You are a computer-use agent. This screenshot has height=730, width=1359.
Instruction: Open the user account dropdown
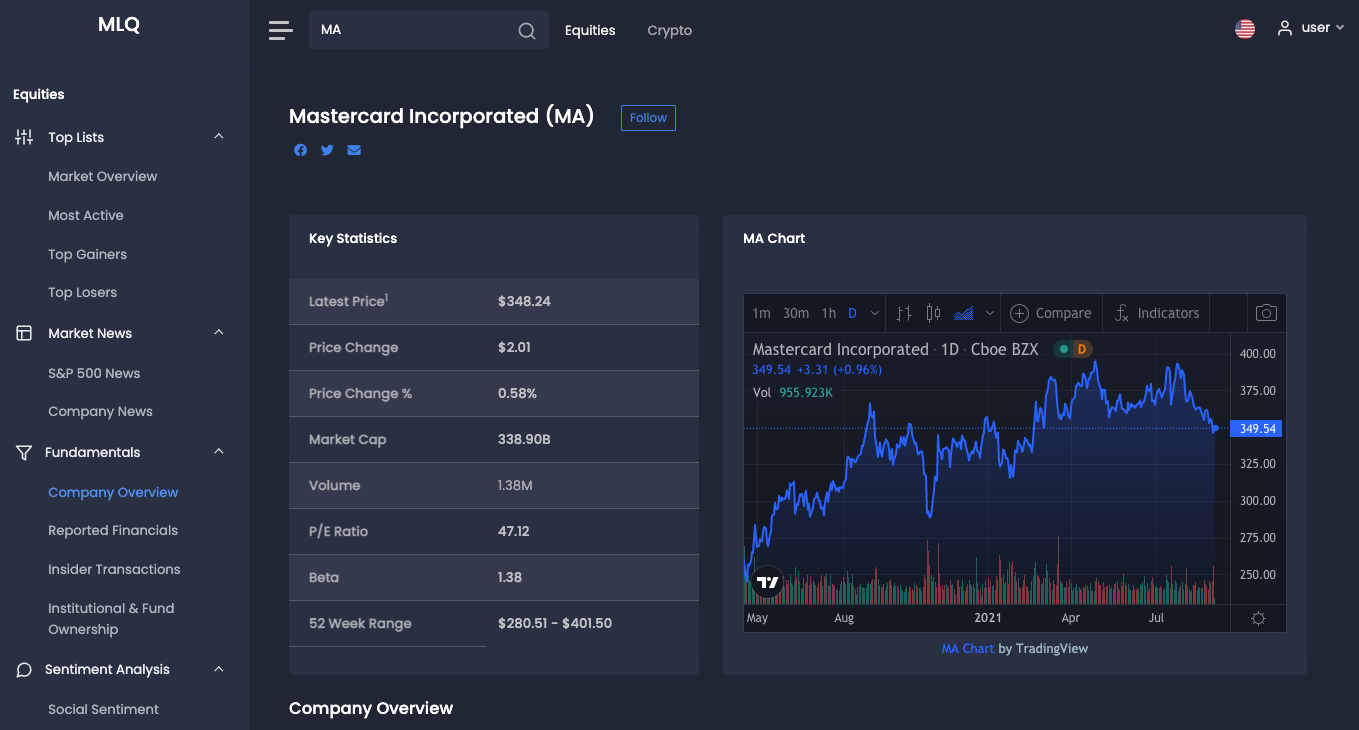(x=1310, y=28)
